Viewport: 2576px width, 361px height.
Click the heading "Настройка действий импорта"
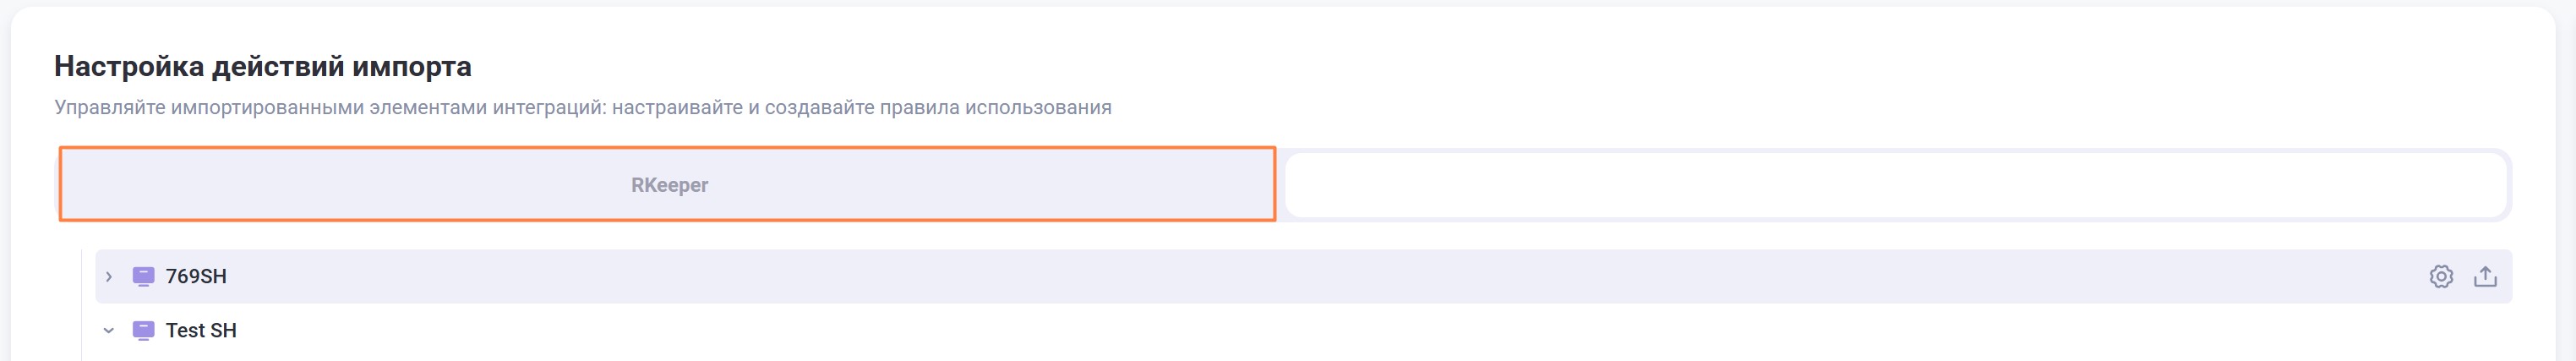pos(263,66)
